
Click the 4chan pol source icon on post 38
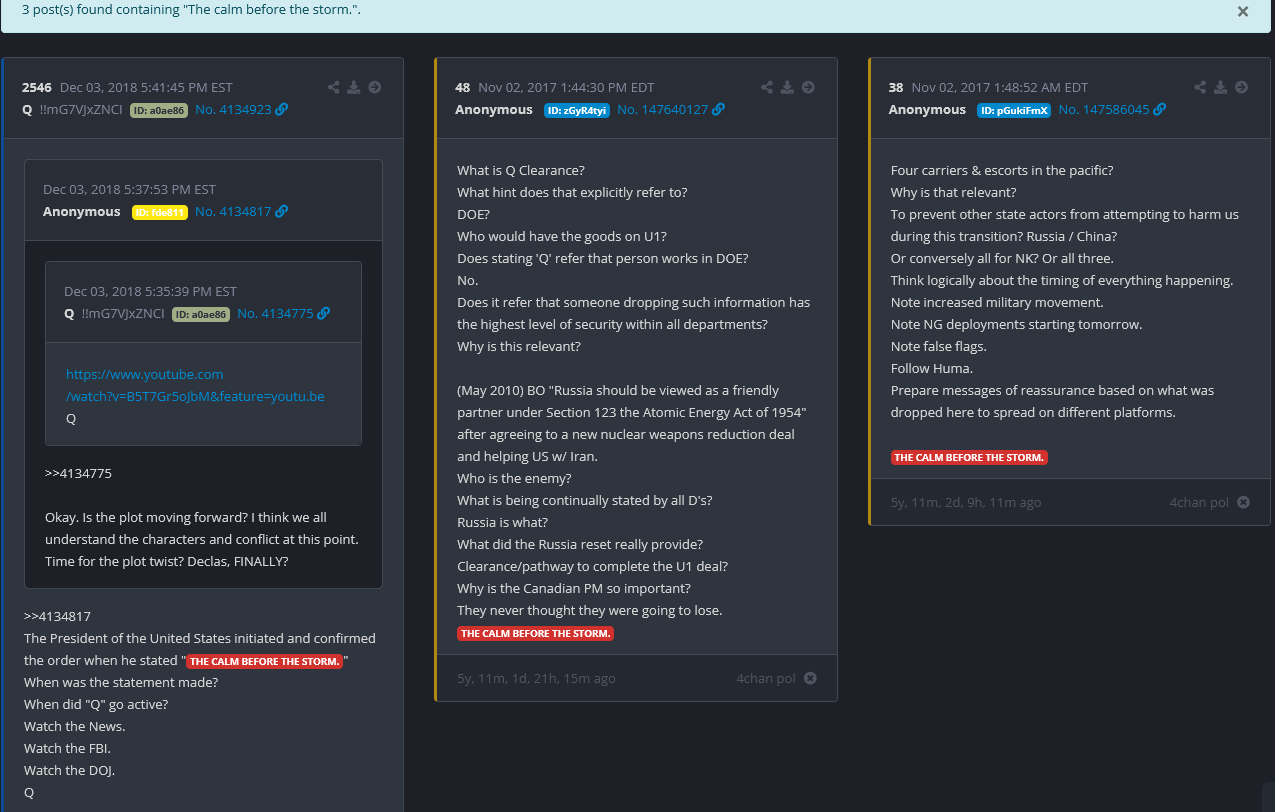tap(1243, 502)
